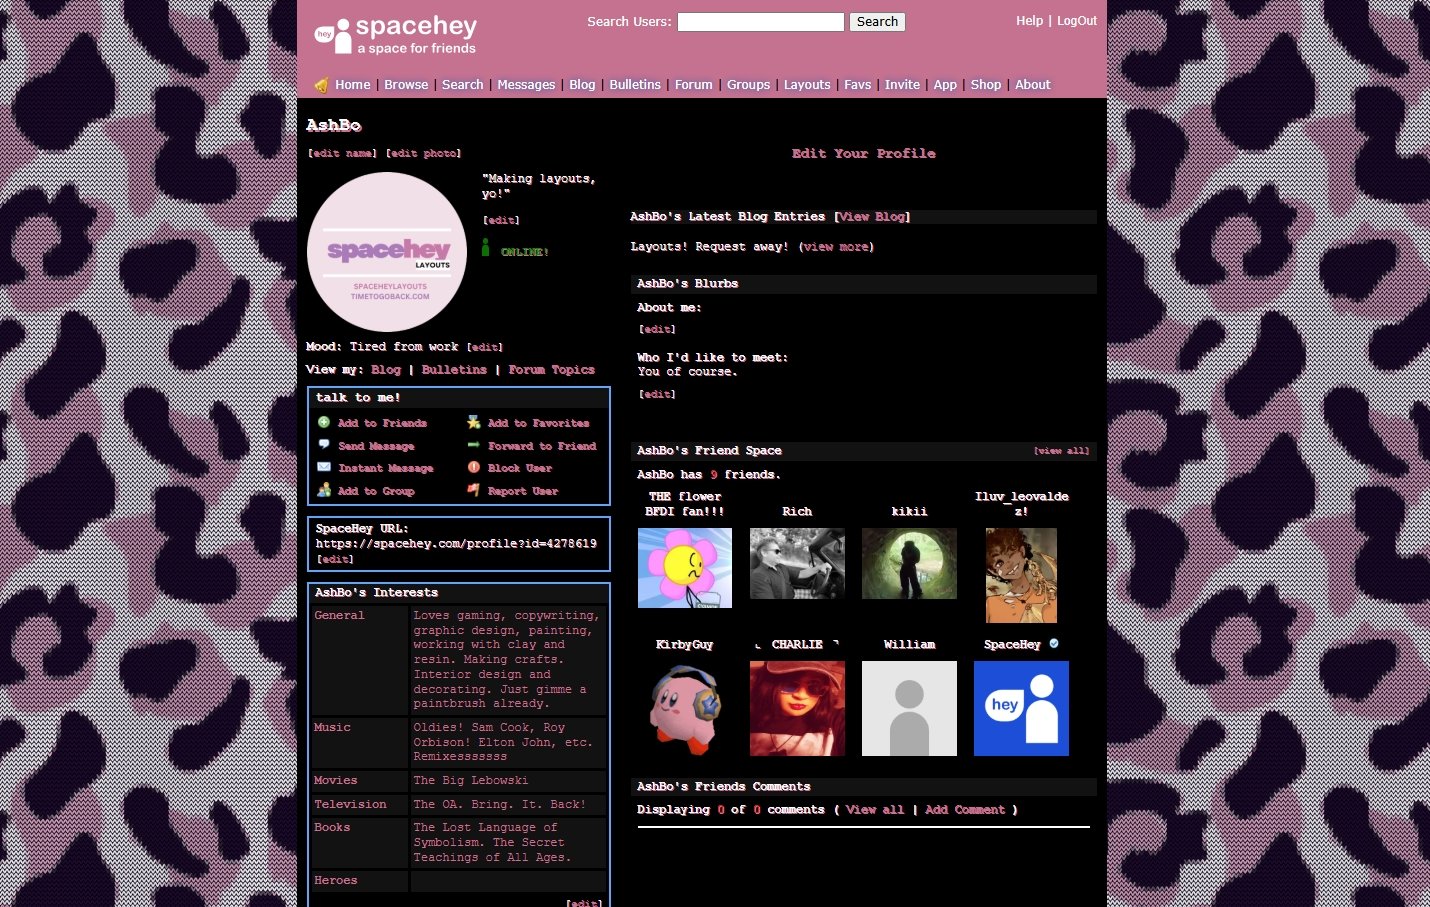This screenshot has height=907, width=1430.
Task: Click the Add Comment link
Action: click(x=964, y=810)
